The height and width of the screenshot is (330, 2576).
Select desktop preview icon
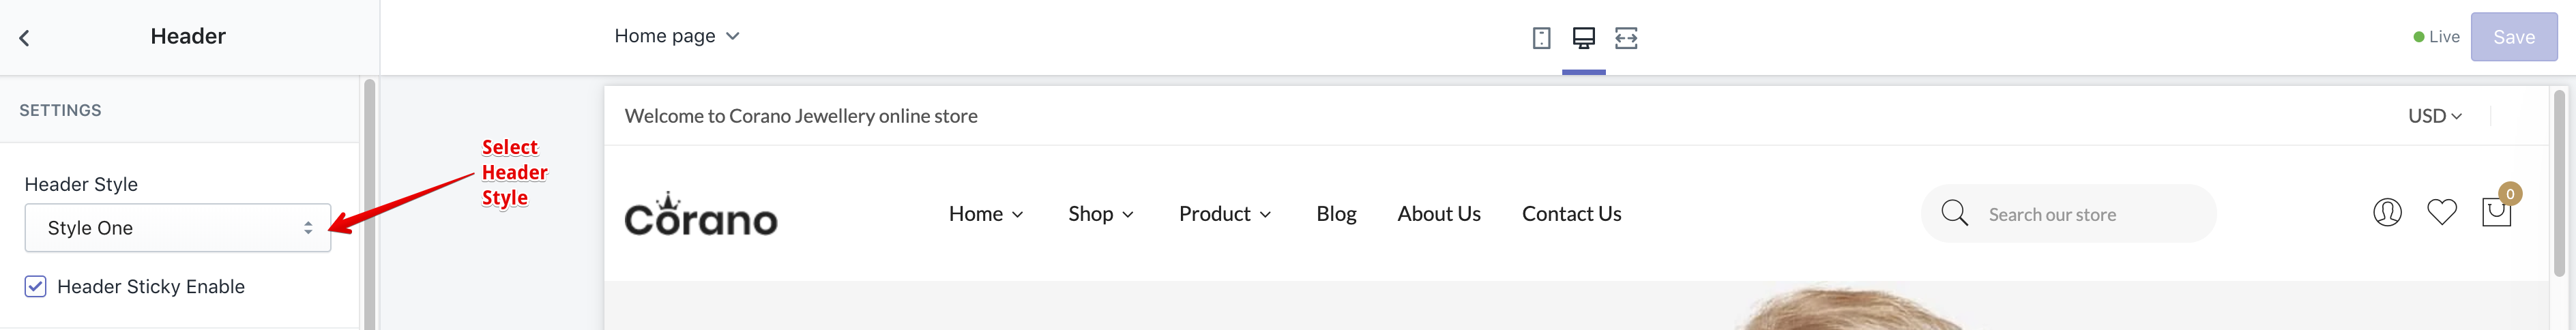pyautogui.click(x=1583, y=38)
